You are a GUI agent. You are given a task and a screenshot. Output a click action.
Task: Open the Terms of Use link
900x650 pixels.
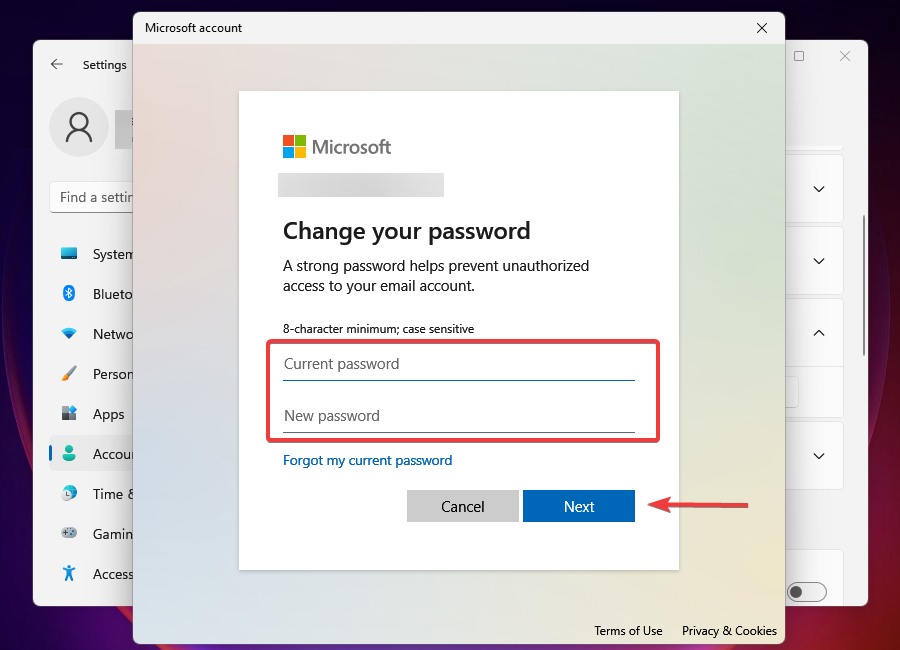628,630
